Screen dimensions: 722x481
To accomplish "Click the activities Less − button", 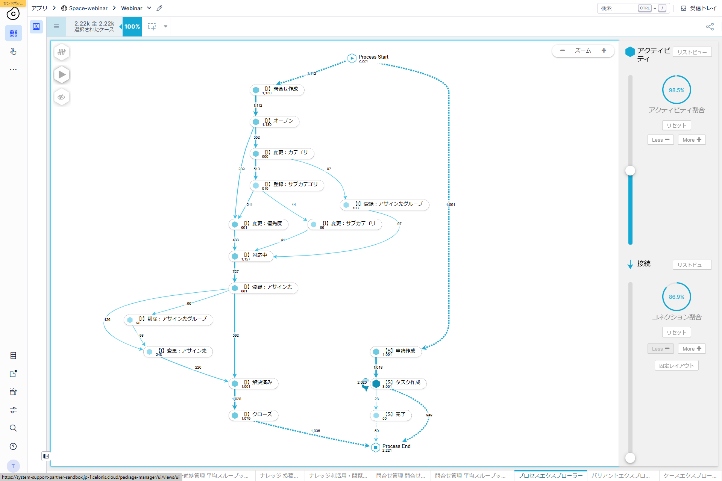I will 660,140.
